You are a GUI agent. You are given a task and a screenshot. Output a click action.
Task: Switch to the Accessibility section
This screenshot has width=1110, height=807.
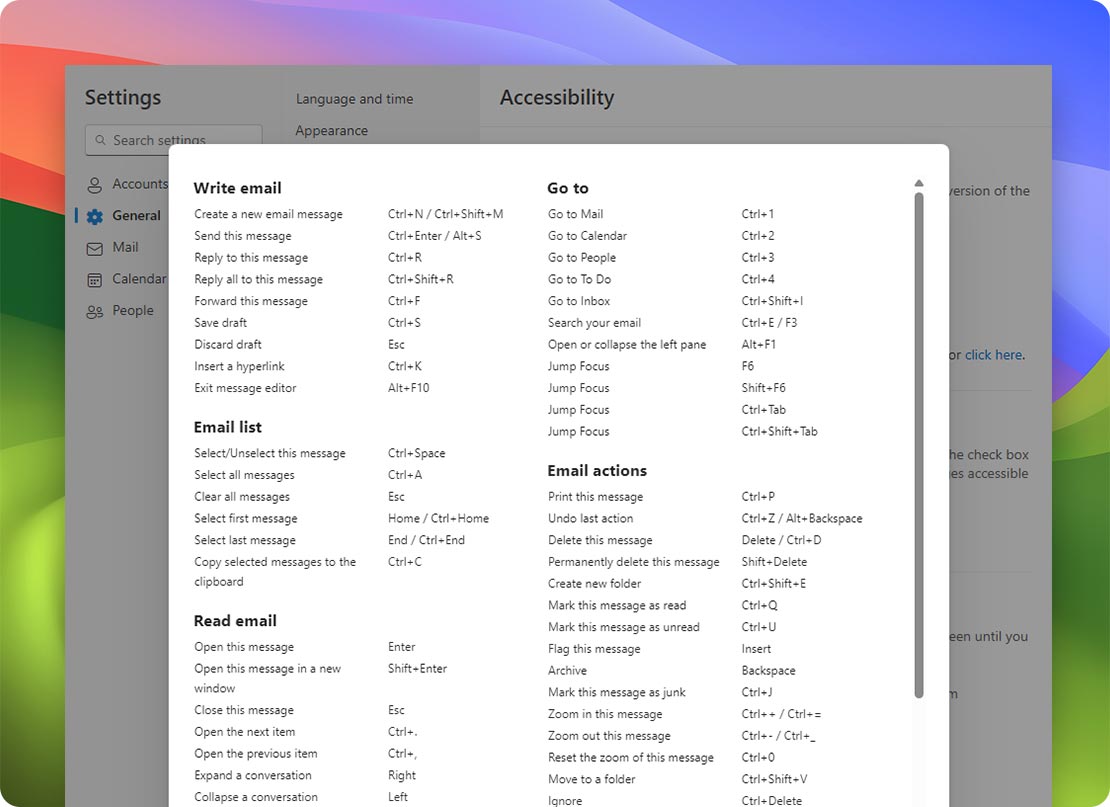[557, 97]
